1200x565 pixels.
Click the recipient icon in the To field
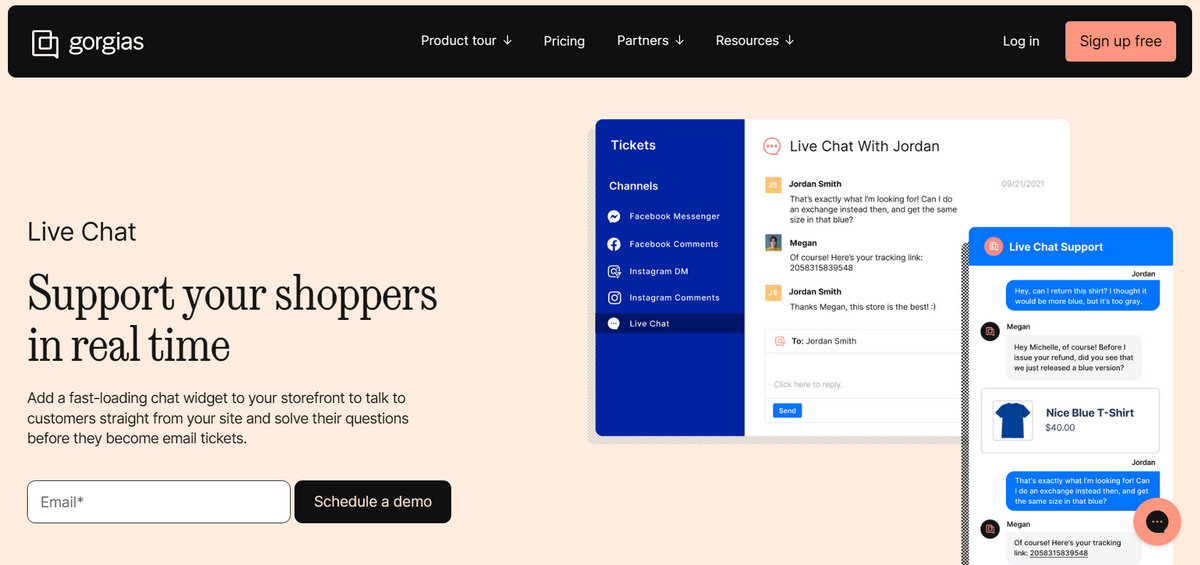(780, 341)
